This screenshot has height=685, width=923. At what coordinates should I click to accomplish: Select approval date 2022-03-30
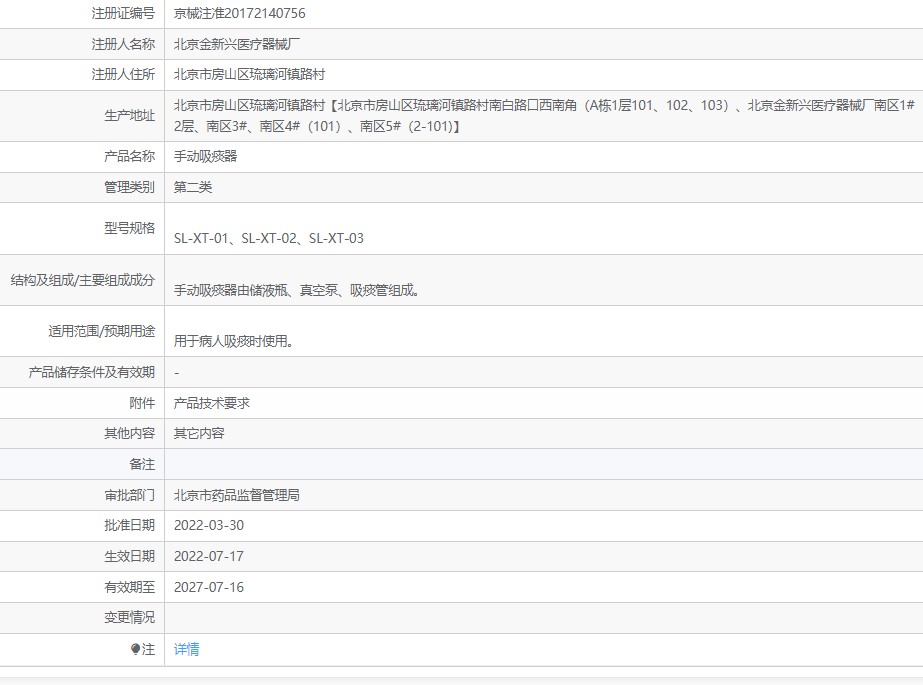[x=209, y=526]
